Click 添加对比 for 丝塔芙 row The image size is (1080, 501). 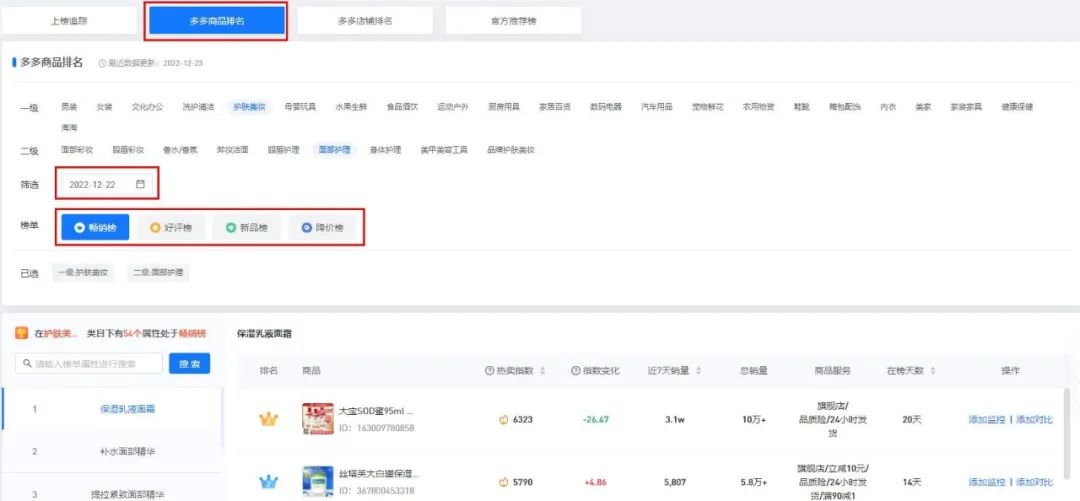click(x=1035, y=482)
